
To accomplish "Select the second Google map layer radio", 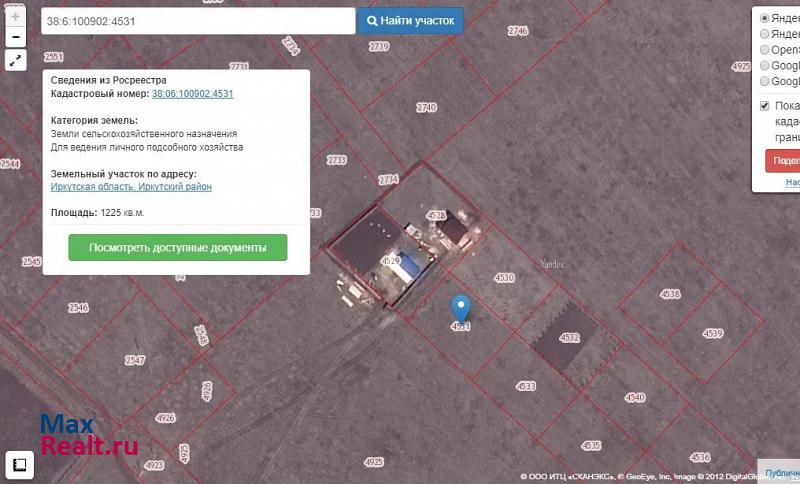I will tap(765, 82).
